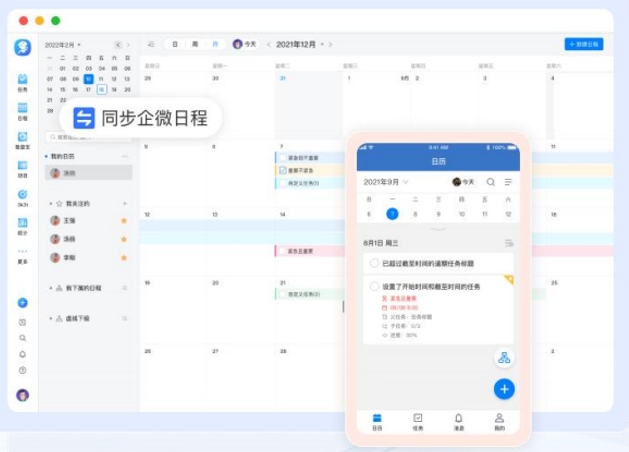Unstar the contact 王强
This screenshot has height=452, width=629.
(124, 221)
